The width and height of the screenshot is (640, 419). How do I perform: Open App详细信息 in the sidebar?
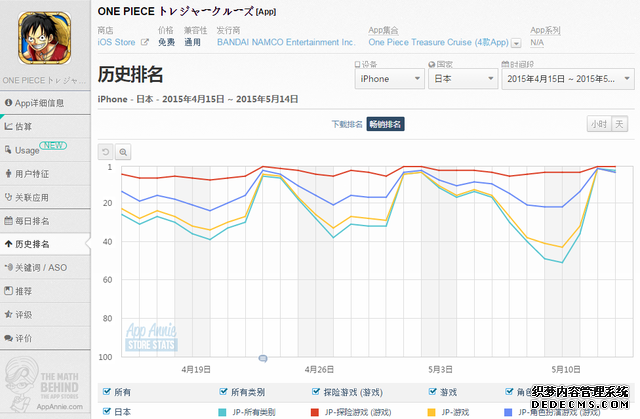[45, 103]
